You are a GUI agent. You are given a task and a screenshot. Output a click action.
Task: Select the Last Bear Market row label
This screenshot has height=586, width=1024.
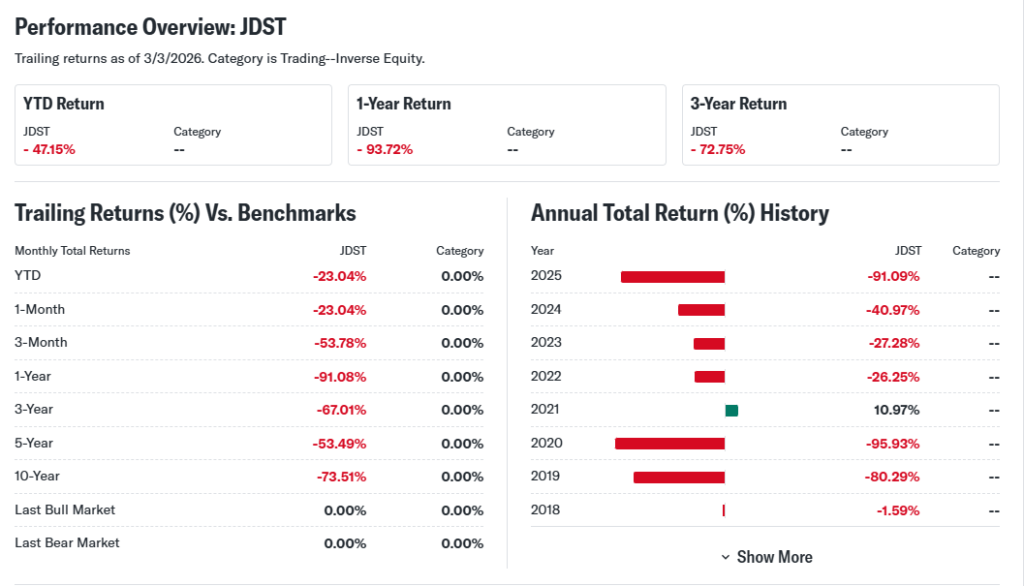coord(67,543)
